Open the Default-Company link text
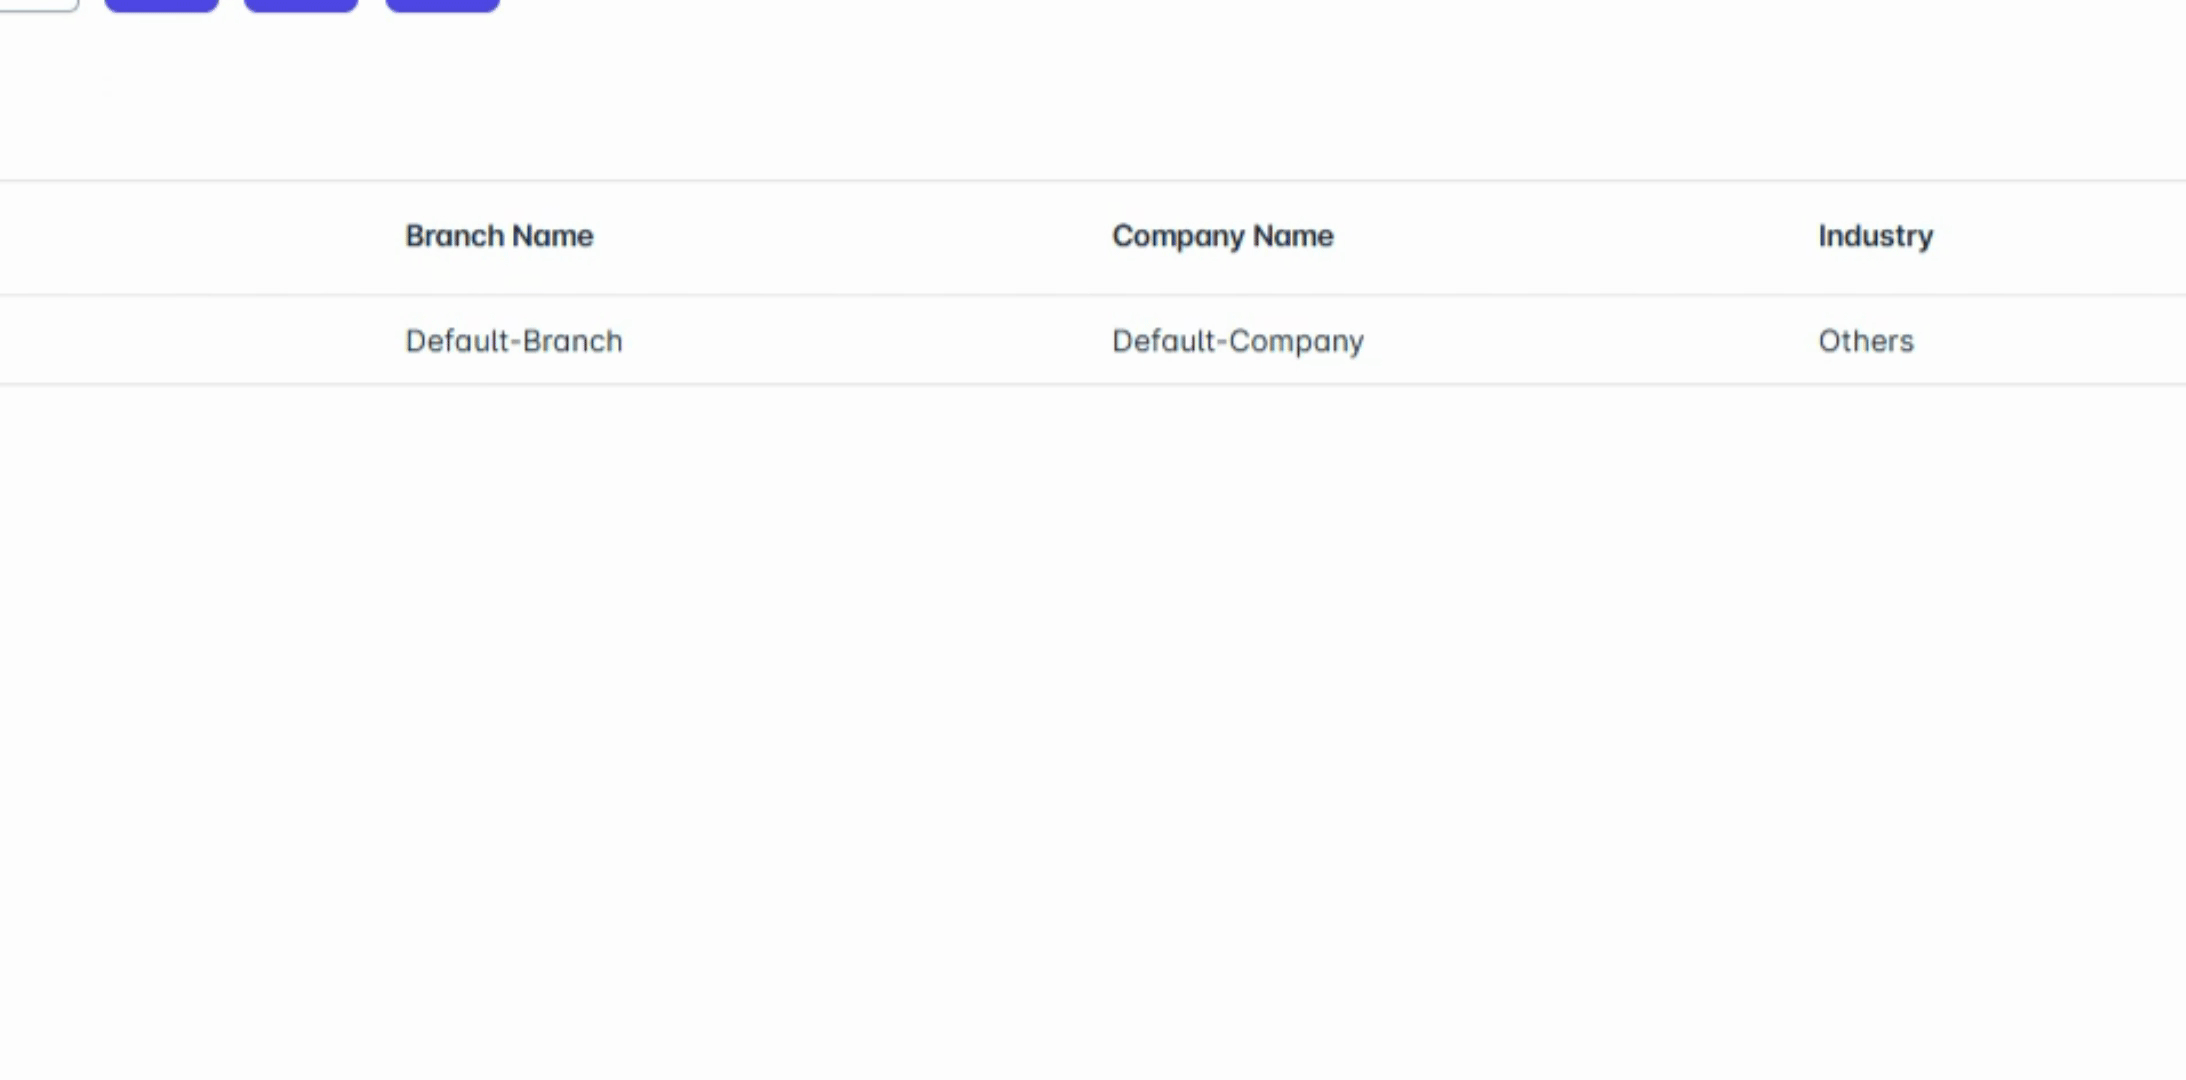Viewport: 2186px width, 1080px height. [x=1237, y=341]
